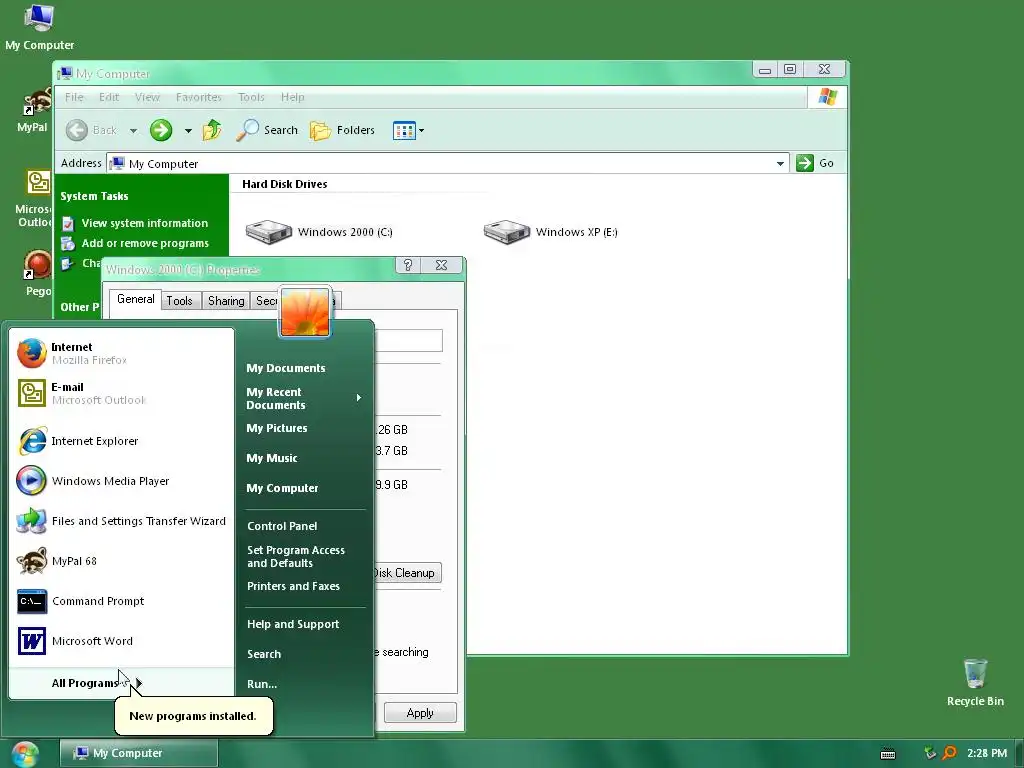The image size is (1024, 768).
Task: Open the View menu
Action: point(147,97)
